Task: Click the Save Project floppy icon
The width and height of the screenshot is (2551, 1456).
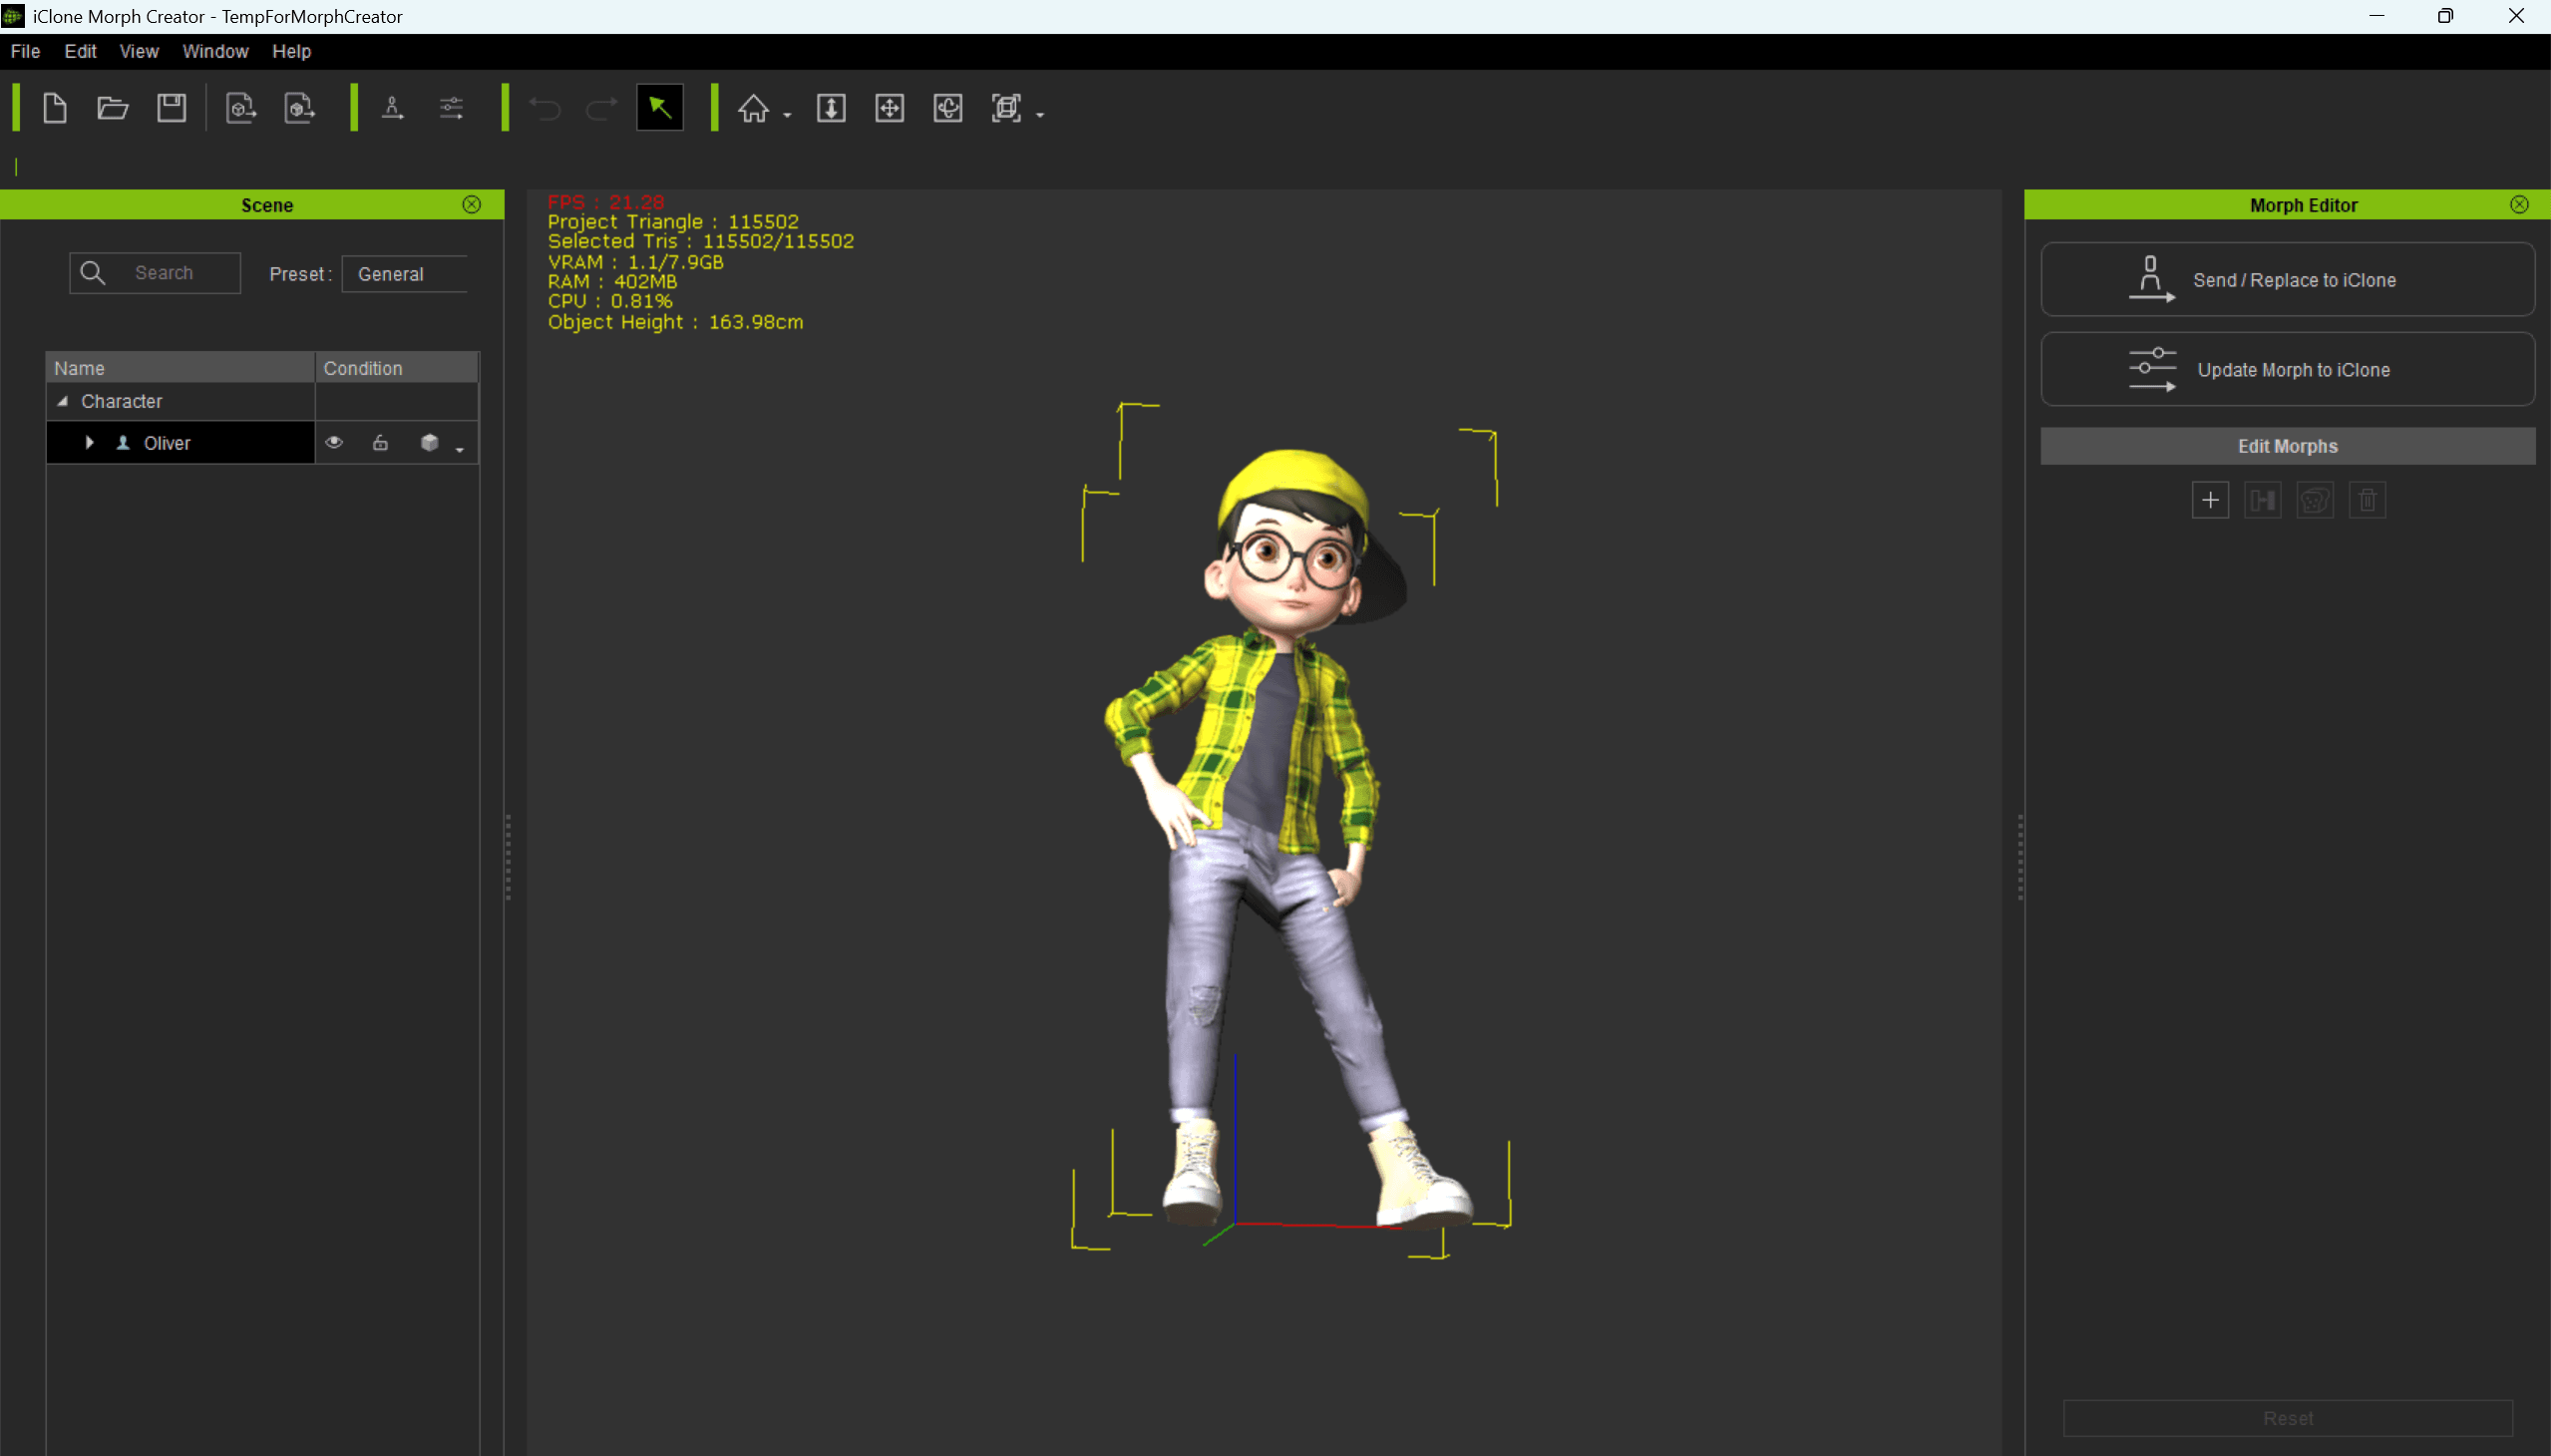Action: pos(172,108)
